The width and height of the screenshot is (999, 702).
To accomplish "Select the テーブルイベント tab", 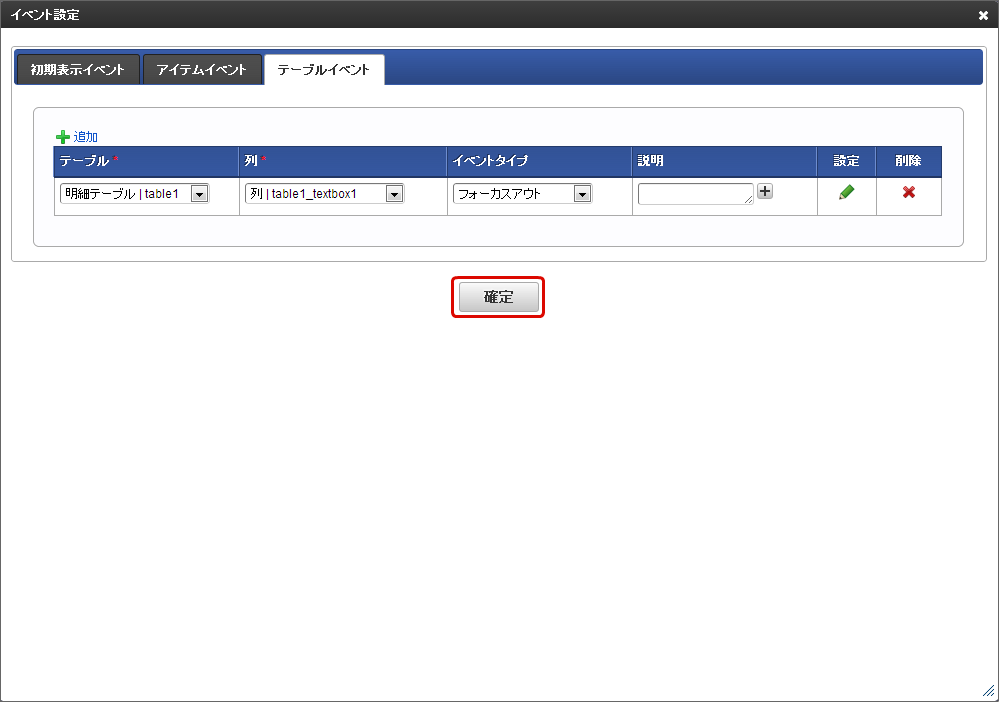I will [324, 69].
